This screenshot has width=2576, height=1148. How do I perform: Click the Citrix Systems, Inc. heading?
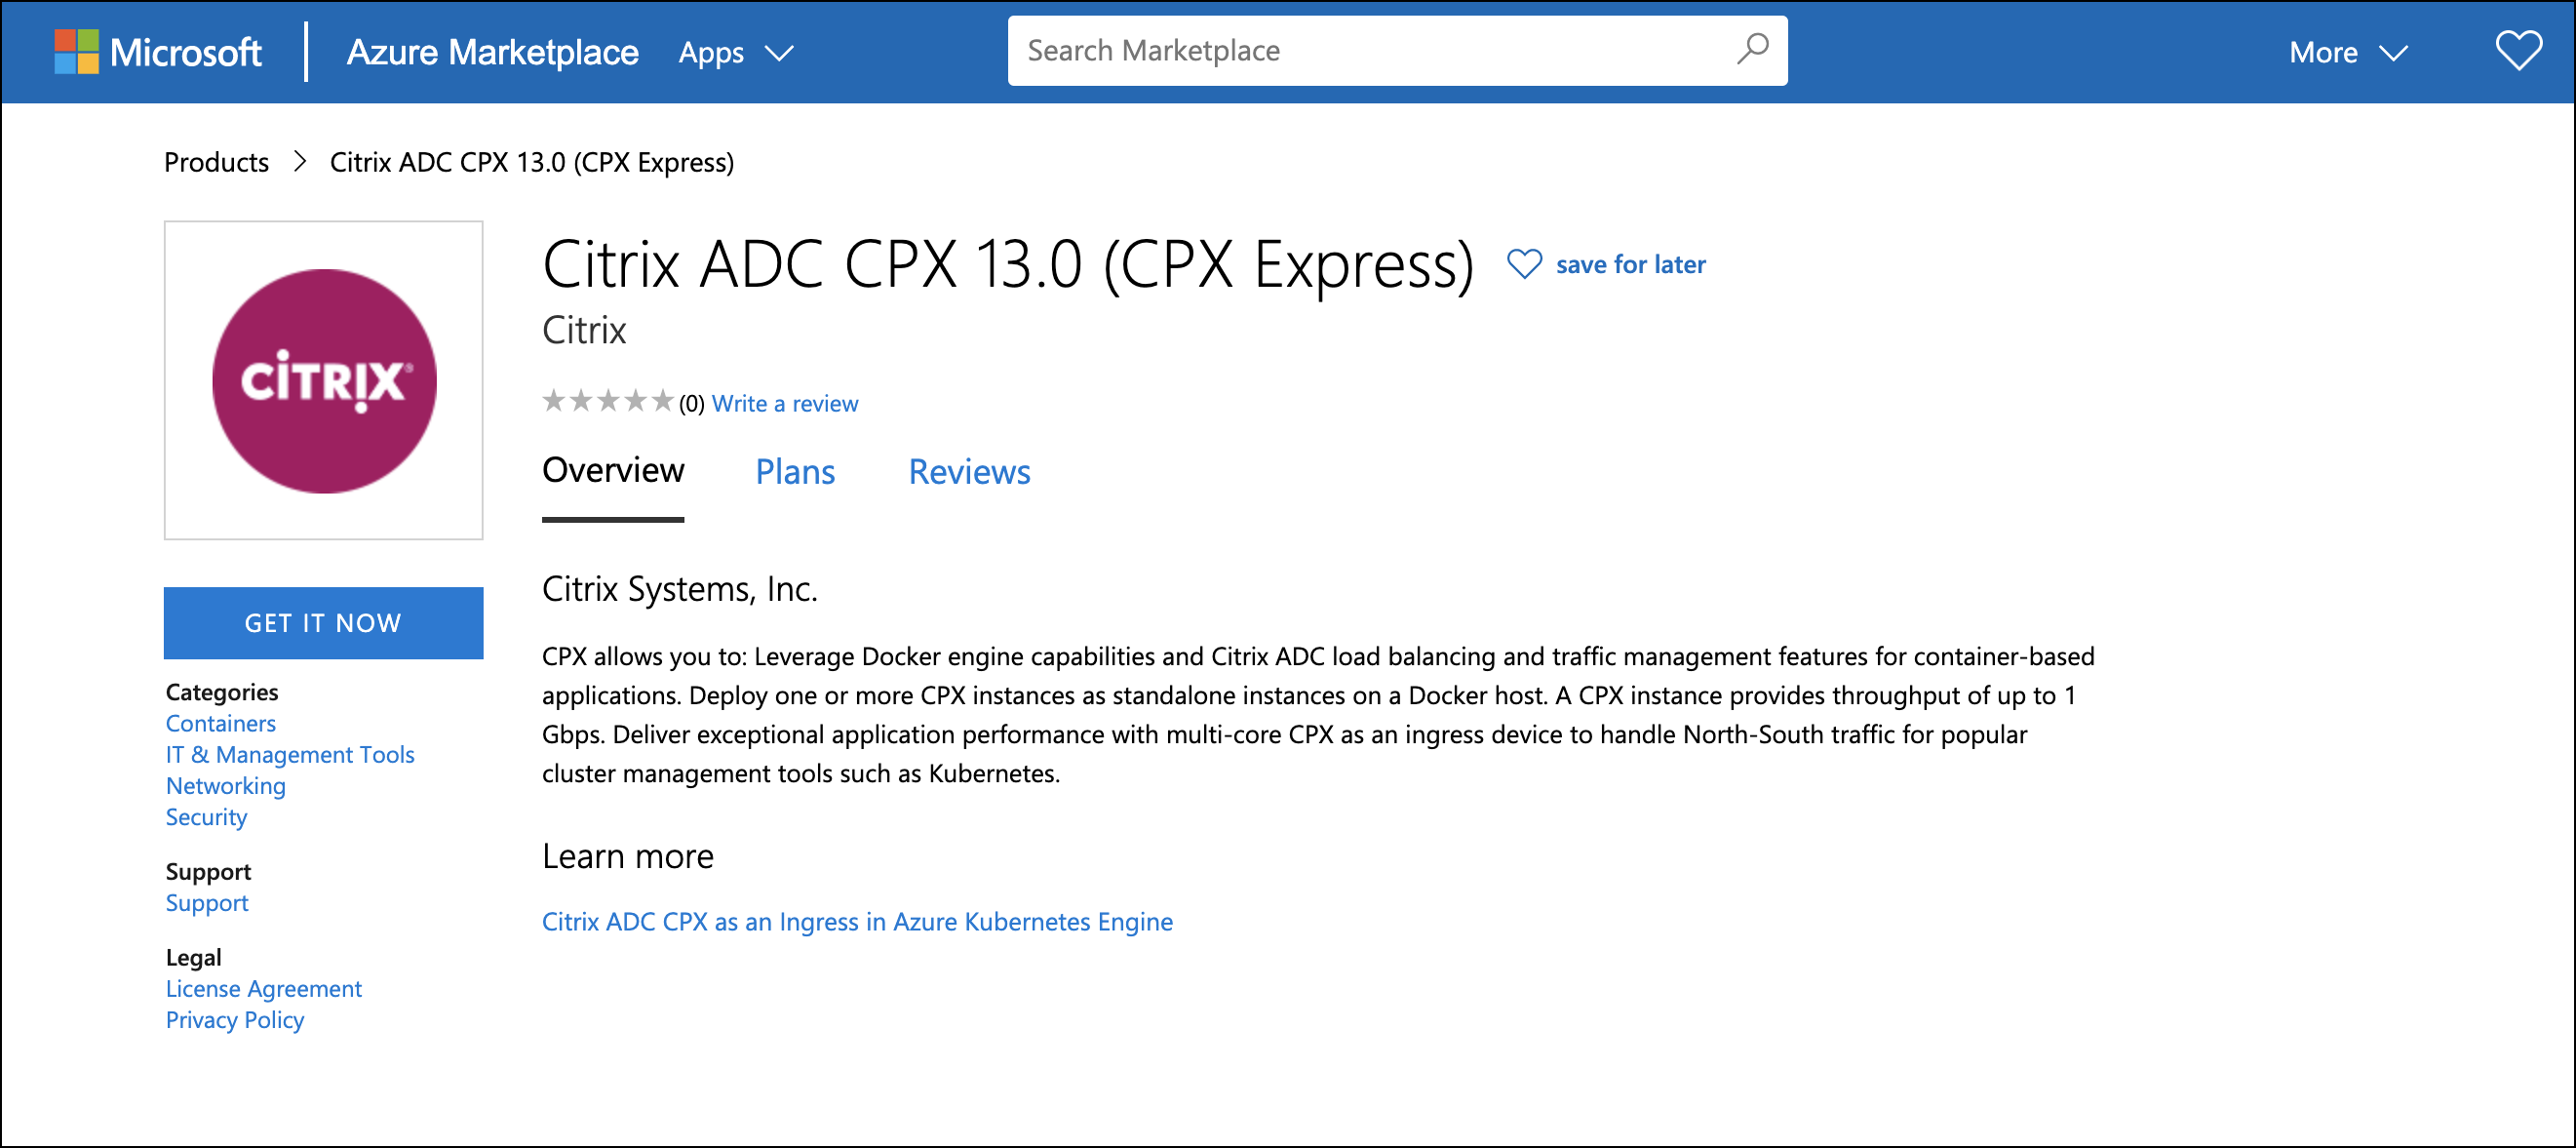tap(680, 589)
